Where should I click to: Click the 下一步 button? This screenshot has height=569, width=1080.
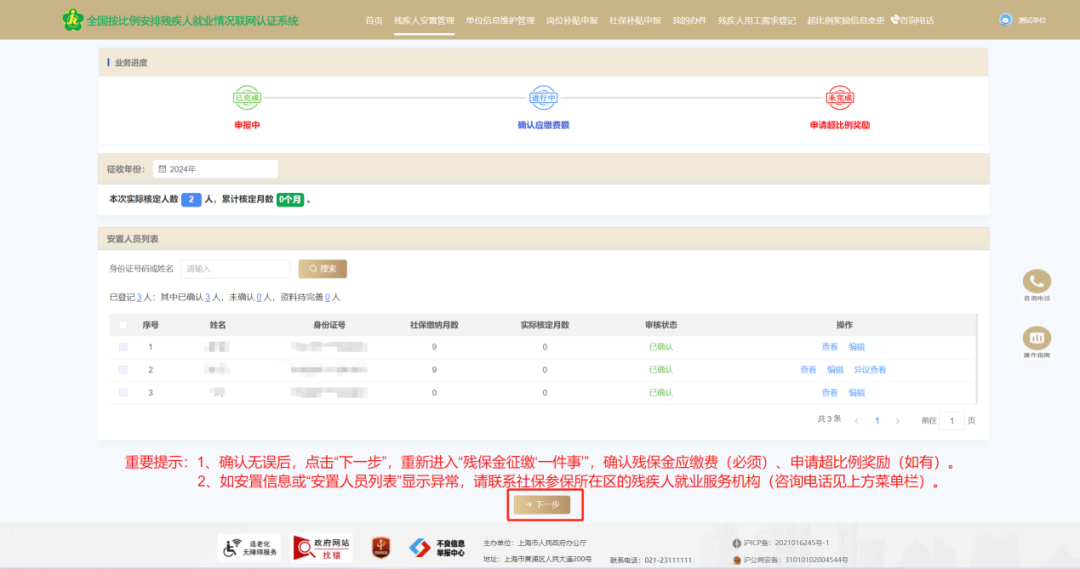pos(543,504)
